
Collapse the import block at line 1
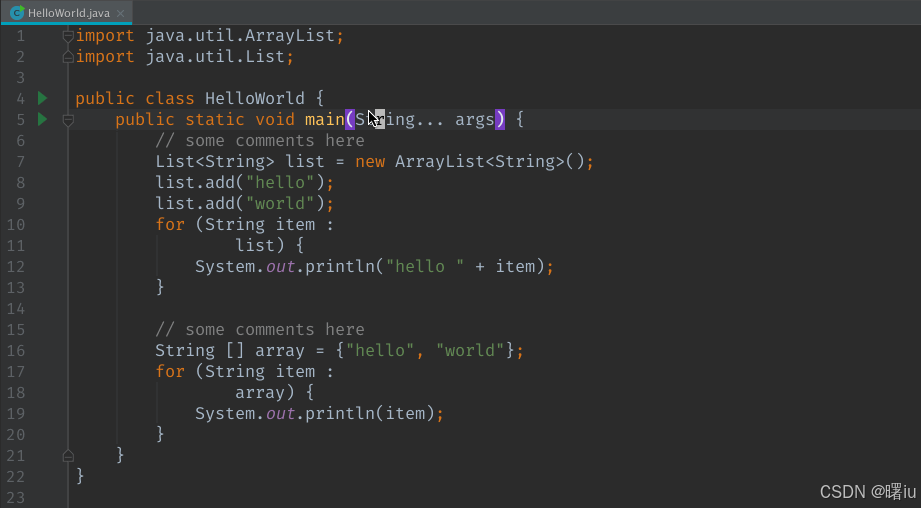click(x=68, y=36)
